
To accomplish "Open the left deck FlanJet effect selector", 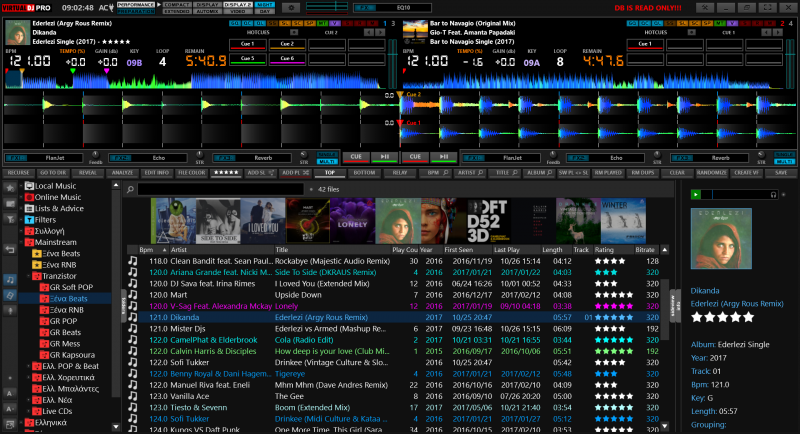I will (55, 158).
